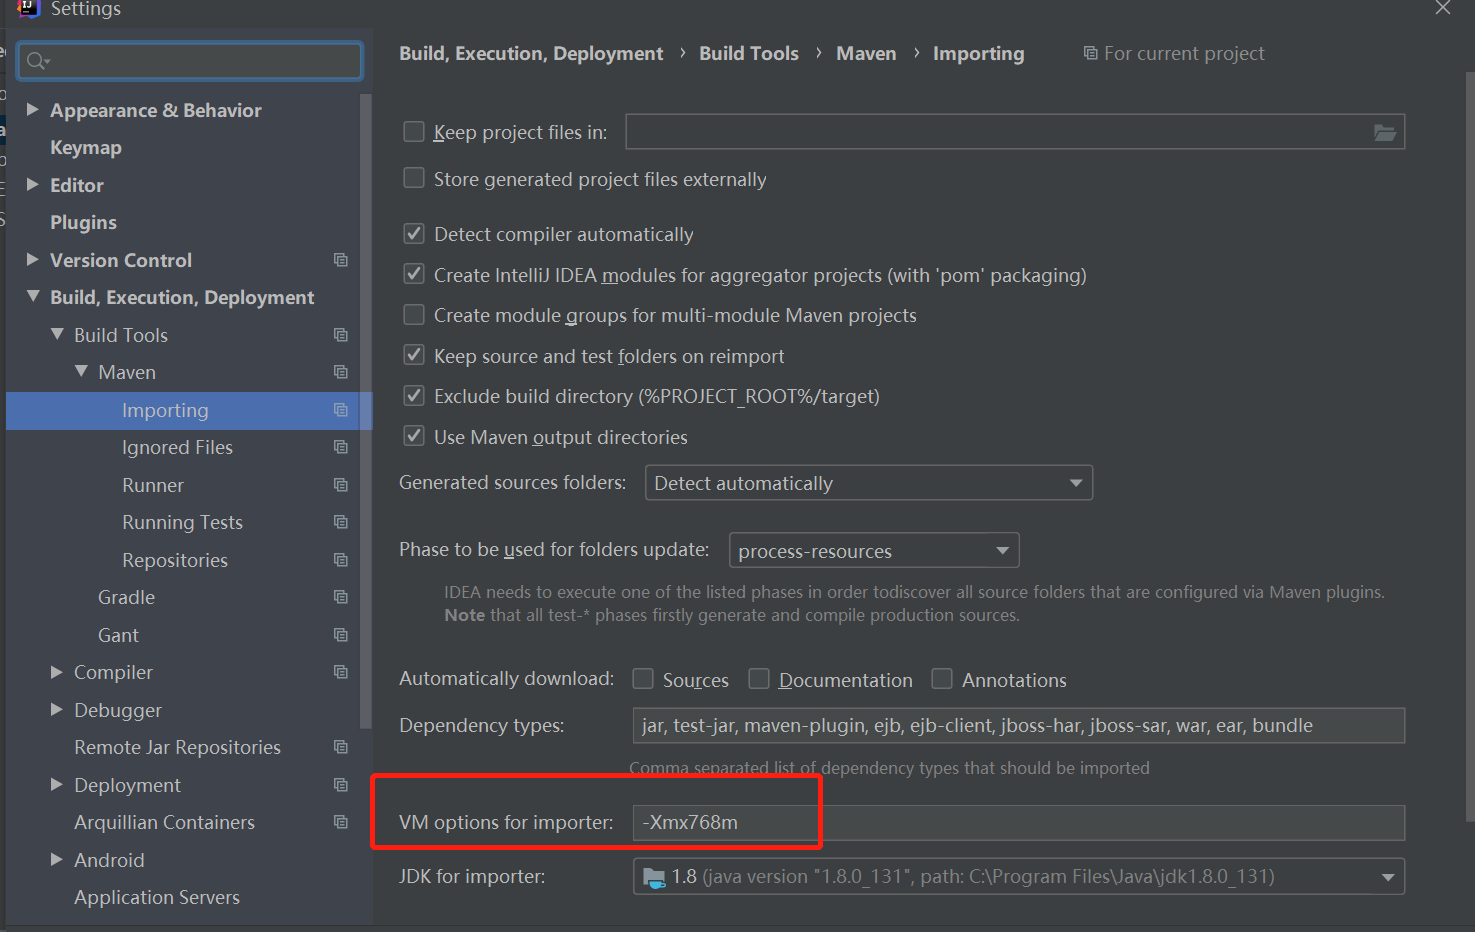
Task: Click the project icon next to Ignored Files
Action: [341, 447]
